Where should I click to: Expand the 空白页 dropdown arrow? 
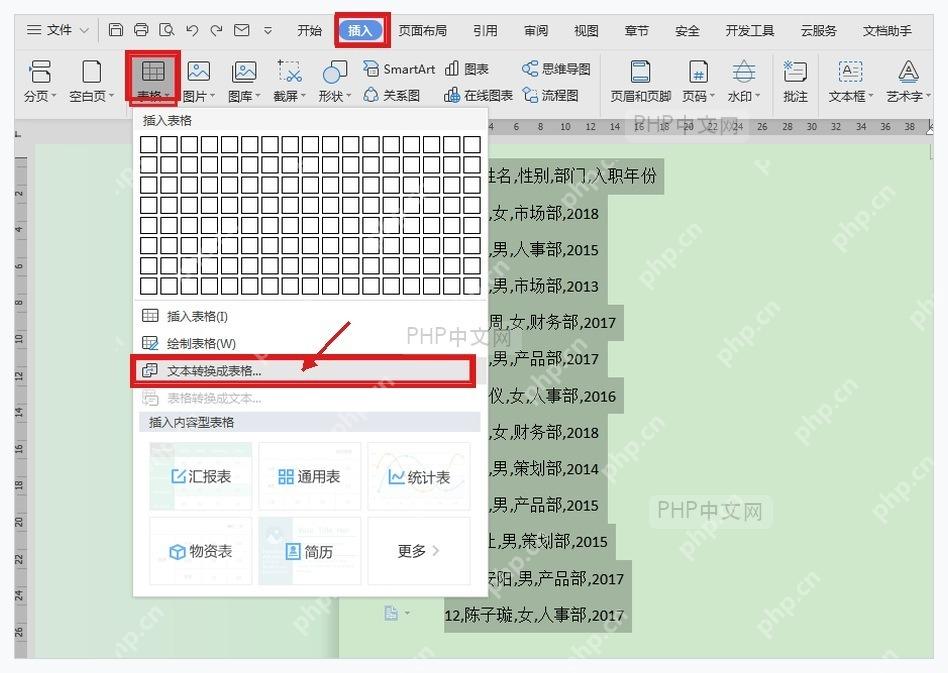pyautogui.click(x=111, y=96)
